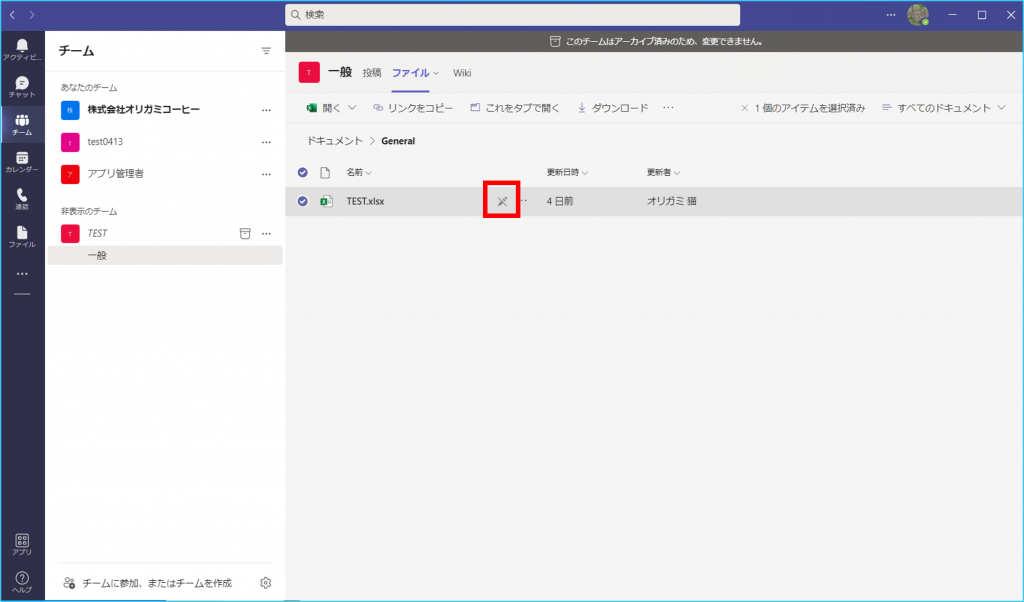Click the search input field

click(512, 15)
